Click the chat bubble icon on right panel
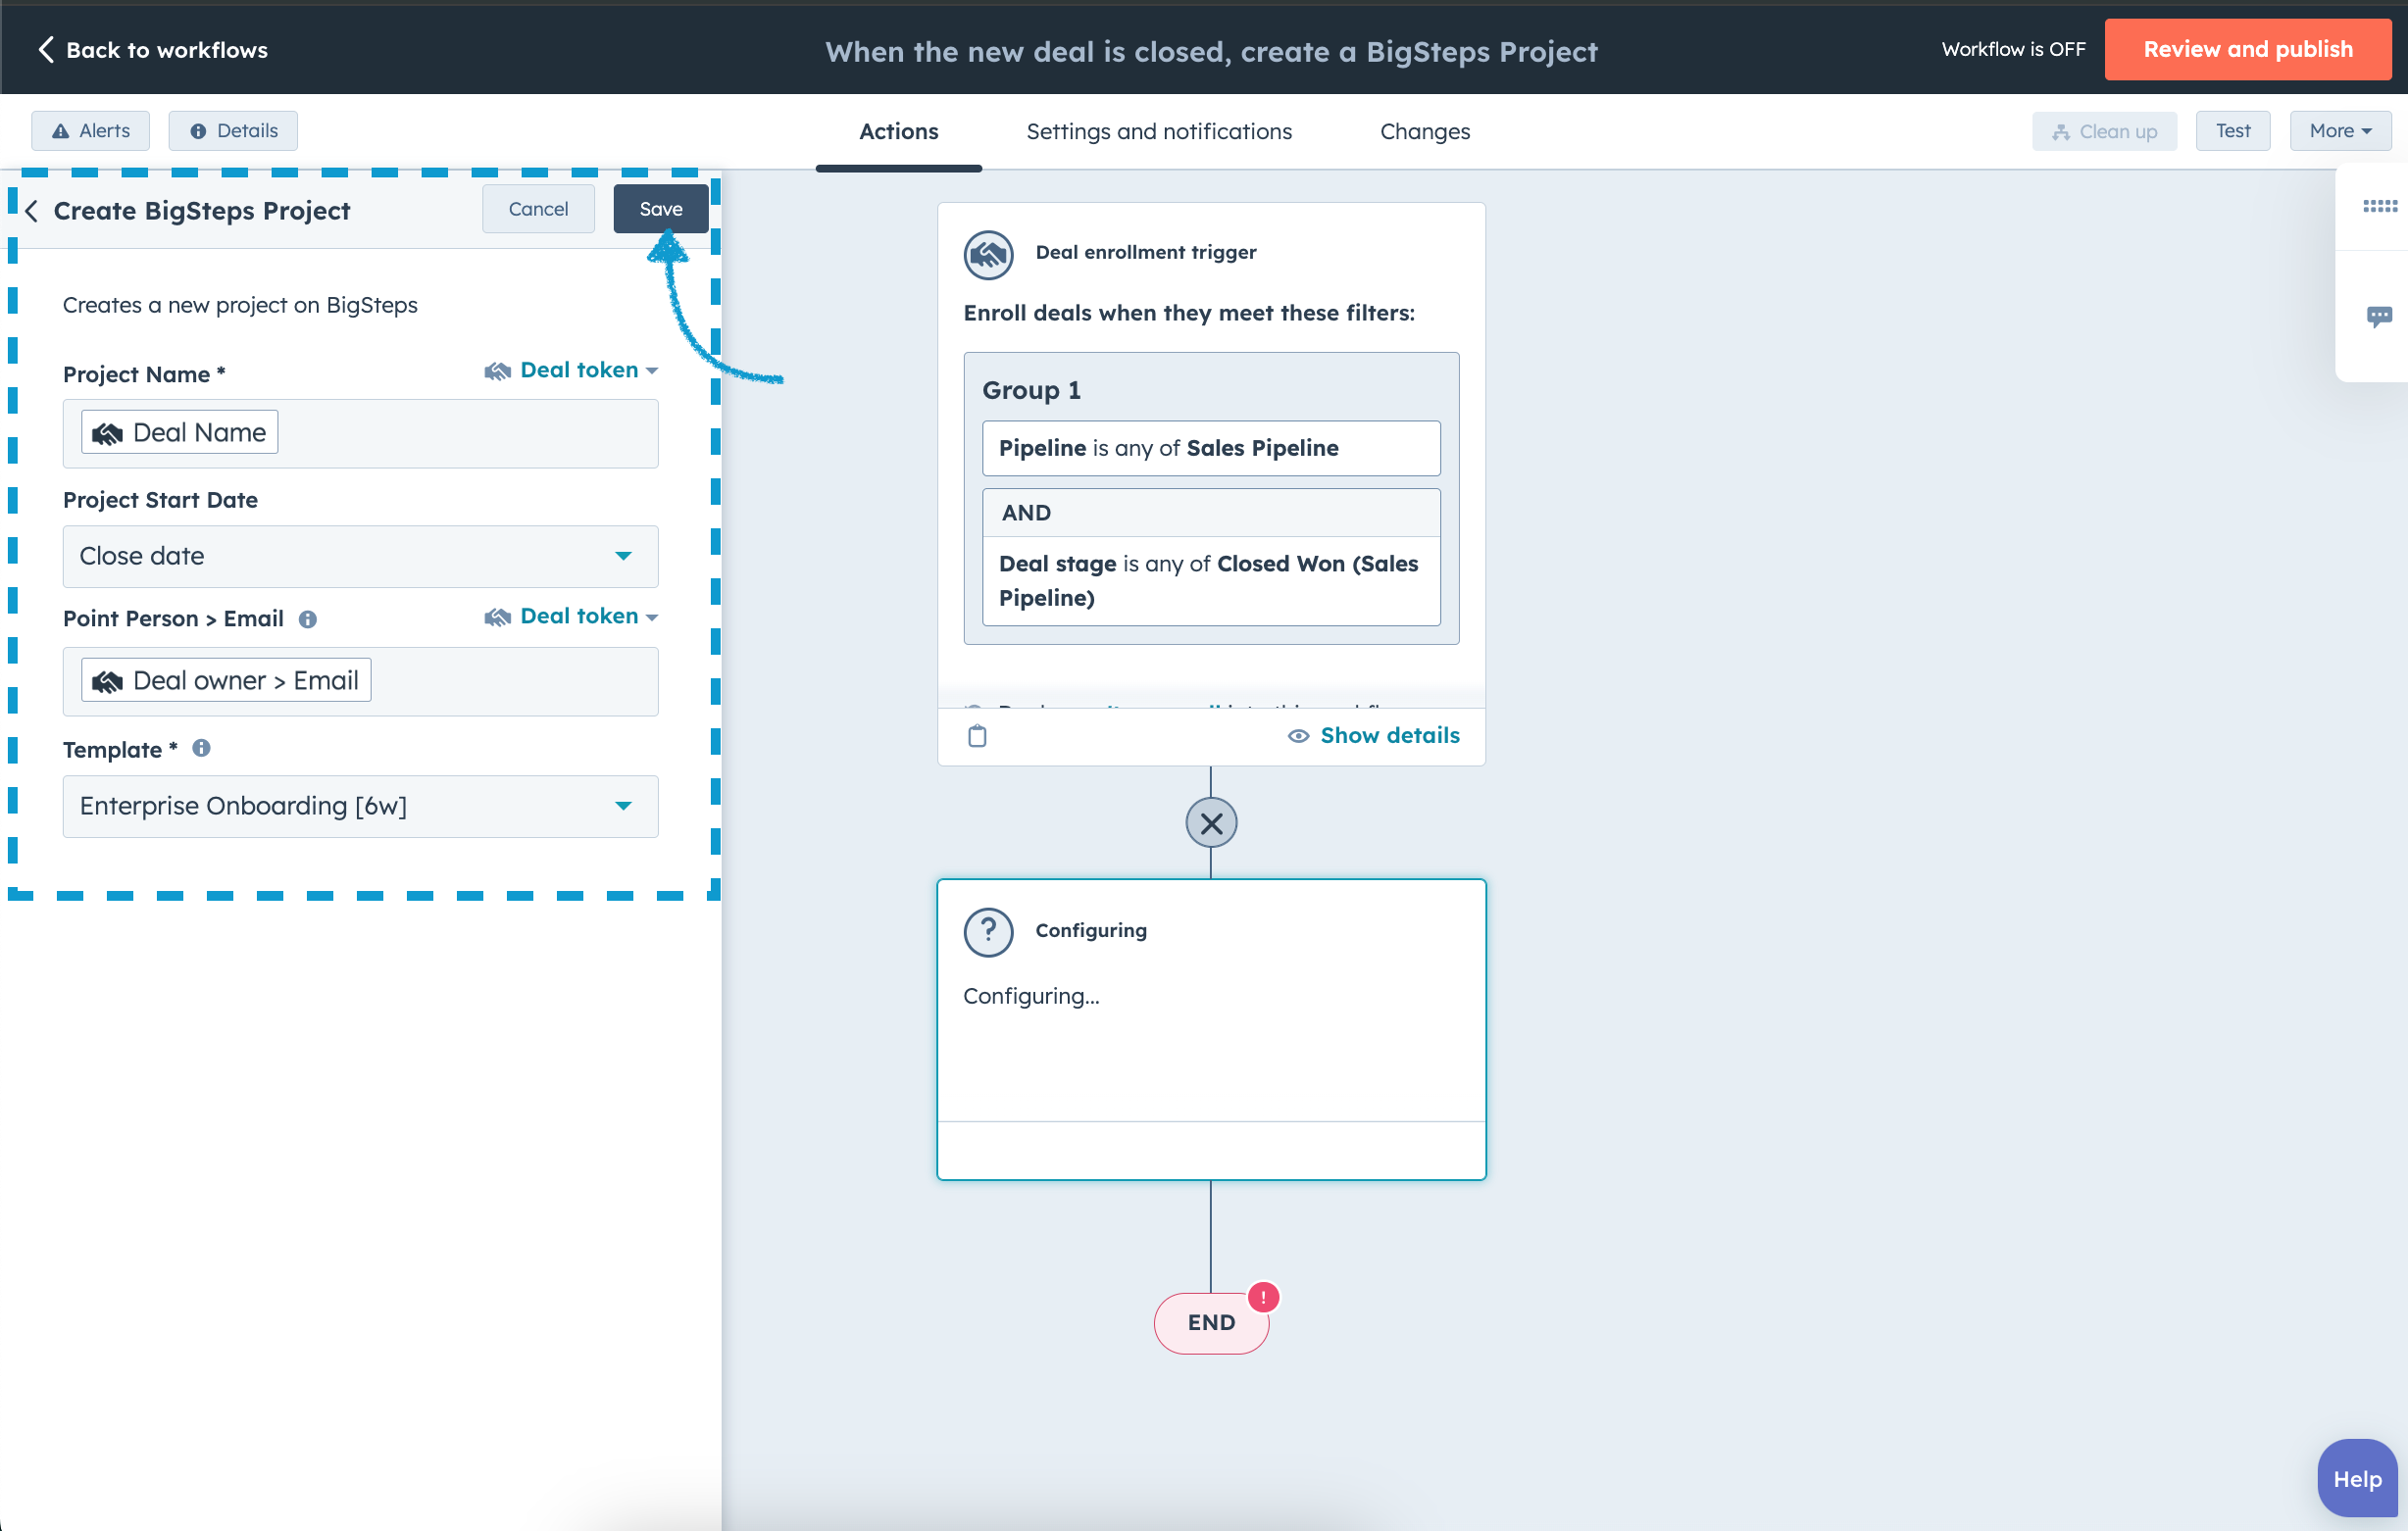 pyautogui.click(x=2380, y=318)
